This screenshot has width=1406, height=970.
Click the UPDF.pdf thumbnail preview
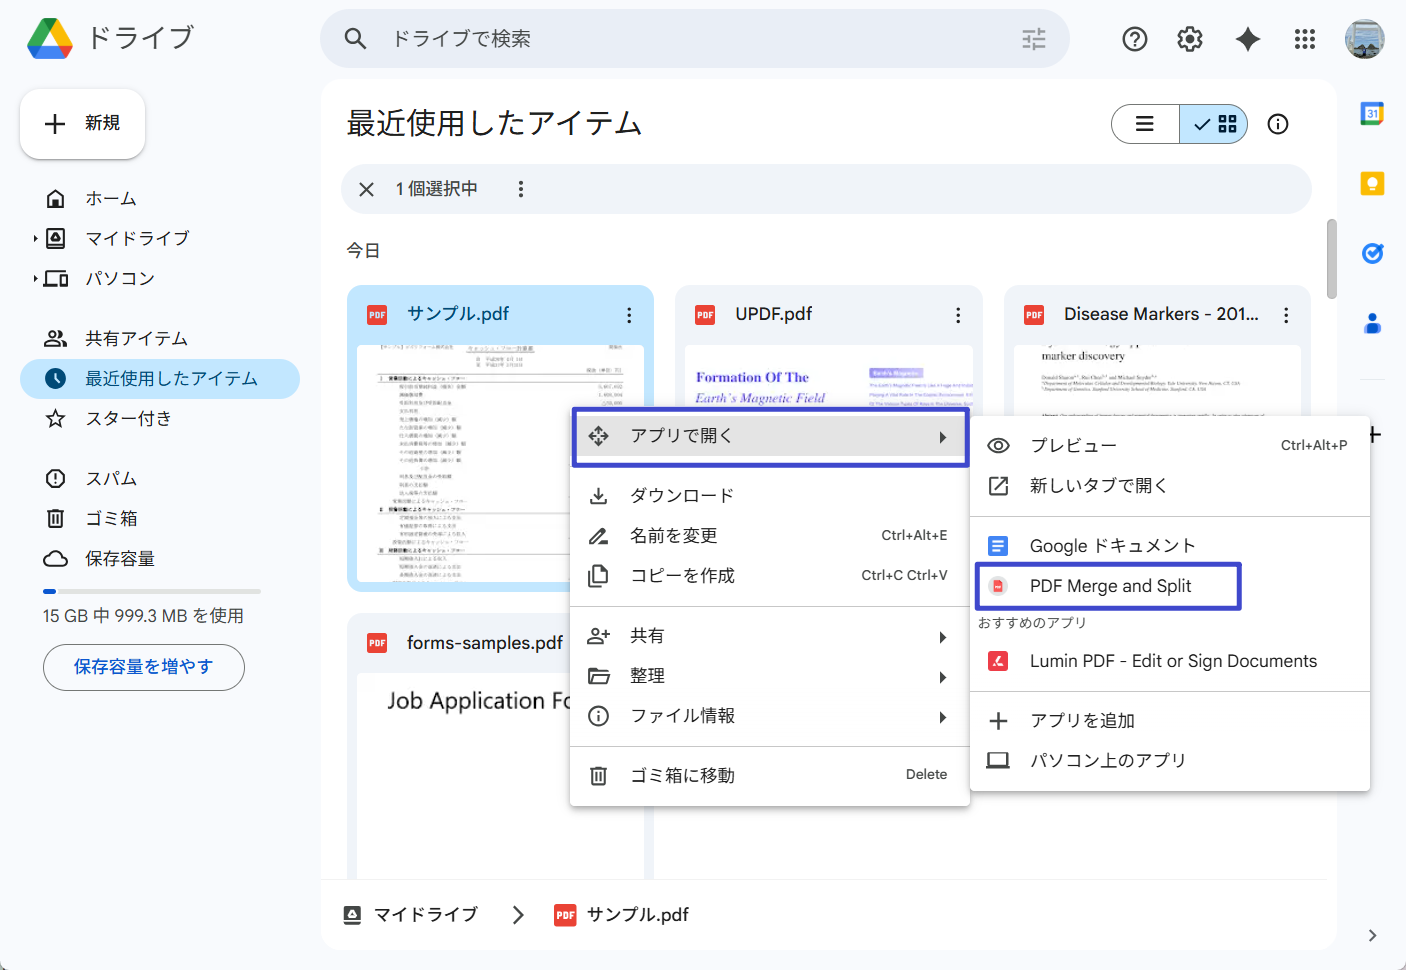(x=828, y=376)
